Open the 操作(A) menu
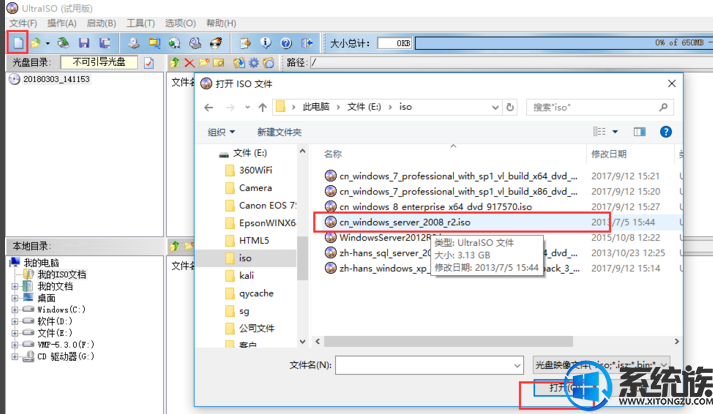This screenshot has height=414, width=713. tap(62, 23)
